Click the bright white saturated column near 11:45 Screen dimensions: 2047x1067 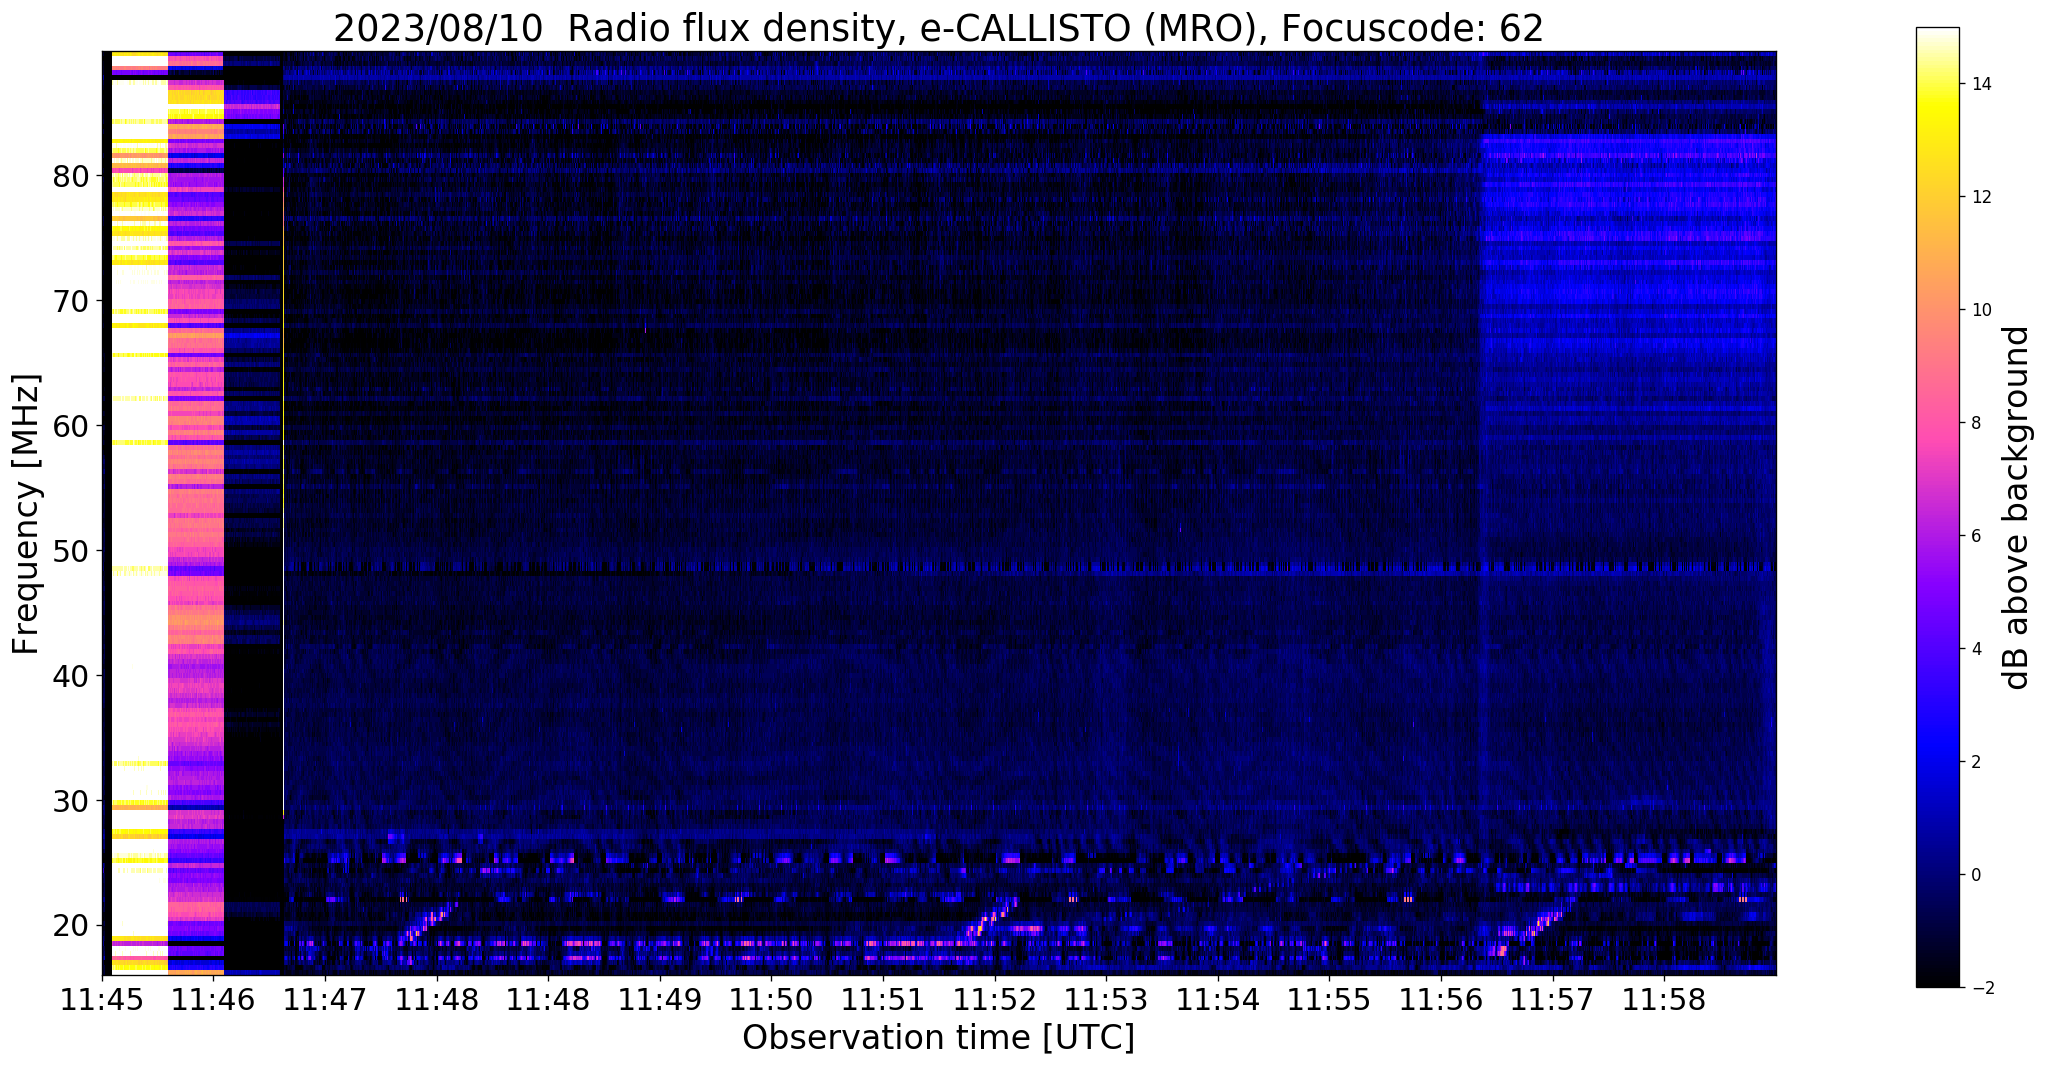(x=139, y=512)
